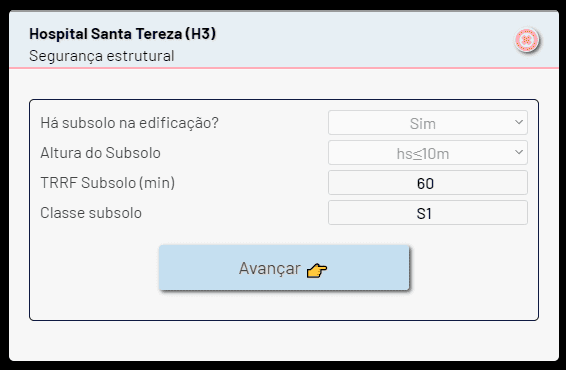
Task: Focus the Classe subsolo field showing S1
Action: [x=428, y=213]
